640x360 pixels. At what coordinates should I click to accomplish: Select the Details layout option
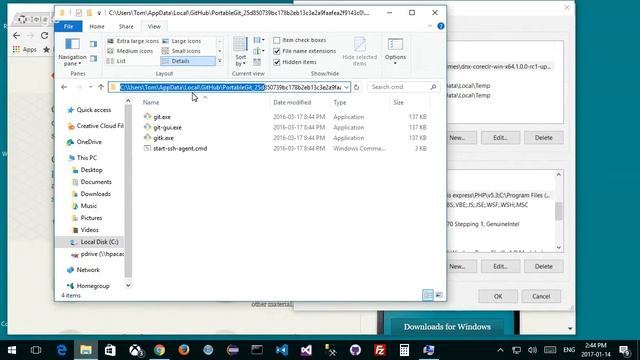pos(188,61)
